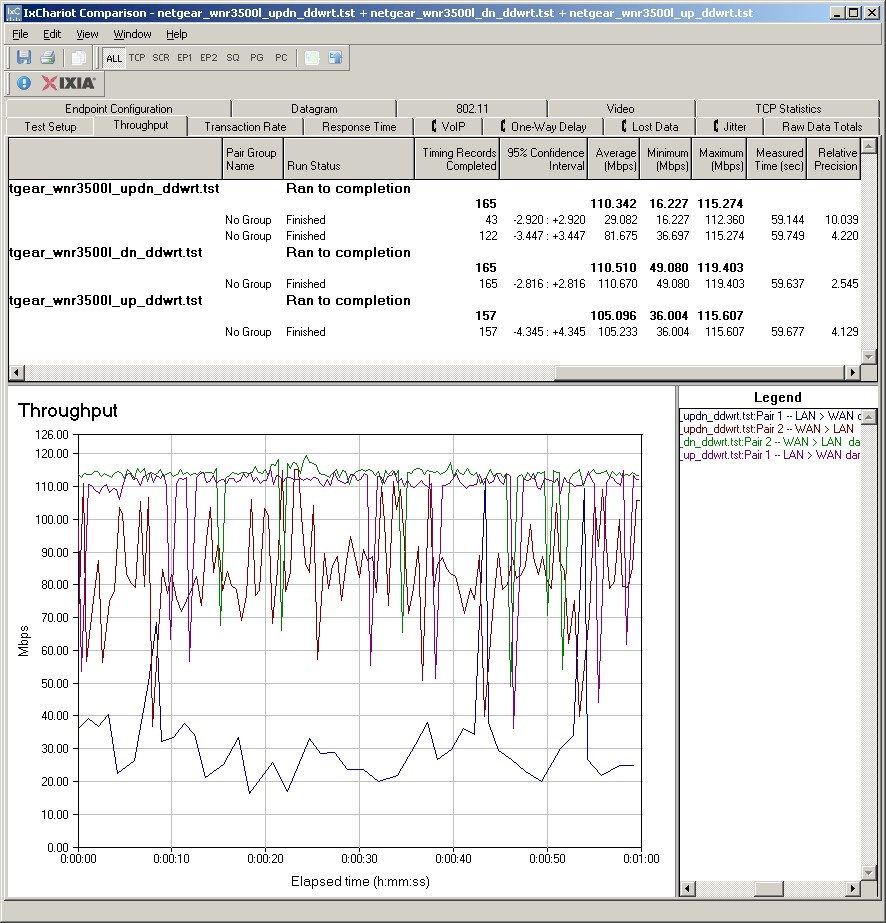Select the Throughput tab
The width and height of the screenshot is (886, 923).
(x=141, y=125)
